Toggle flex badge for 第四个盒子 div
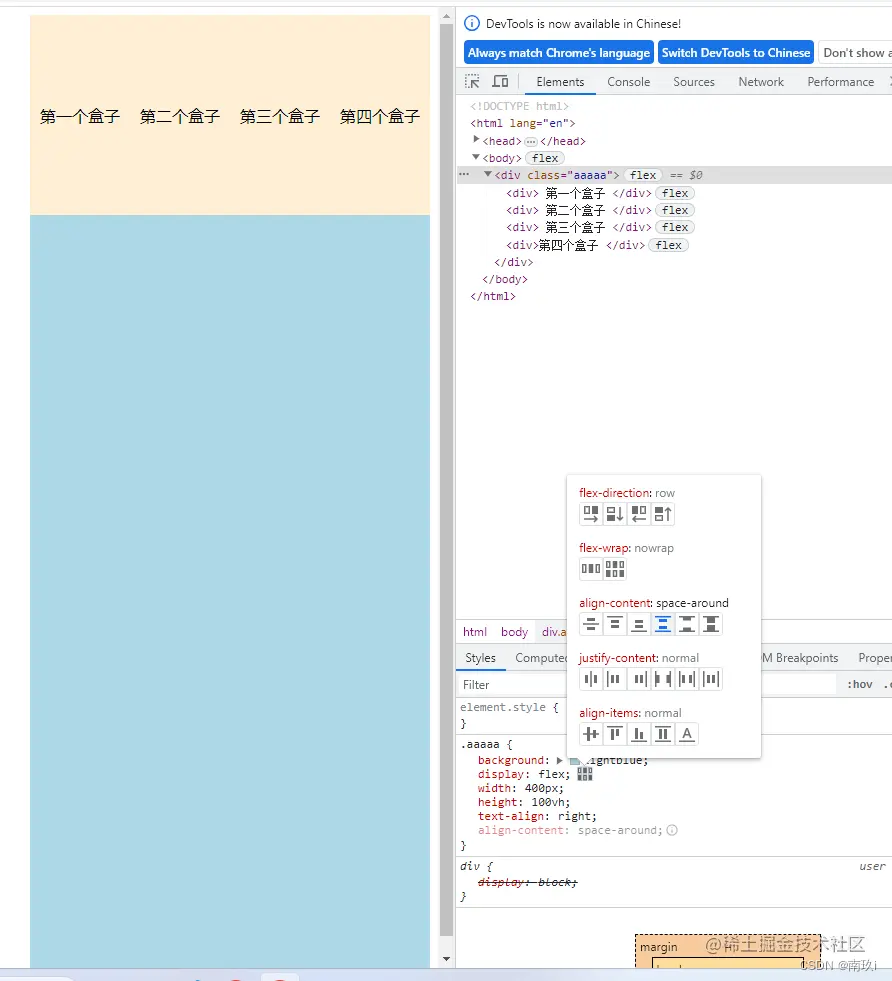 tap(669, 245)
